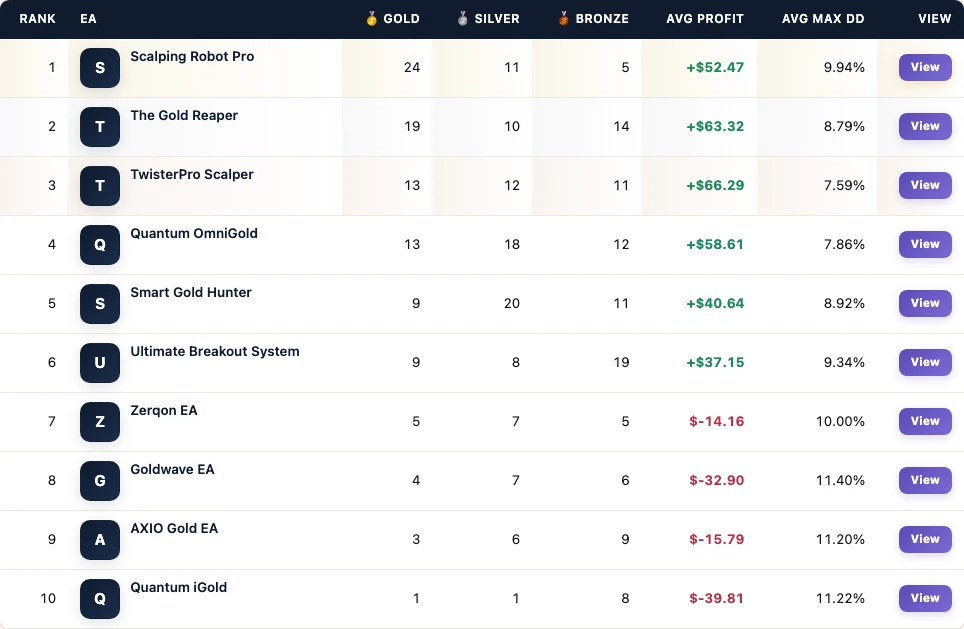Select the Quantum iGold name

(178, 588)
